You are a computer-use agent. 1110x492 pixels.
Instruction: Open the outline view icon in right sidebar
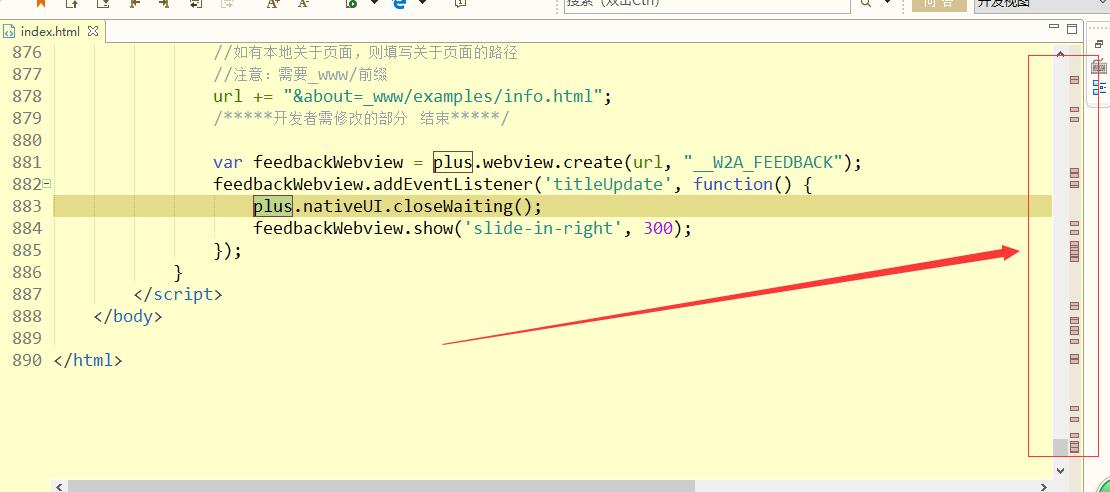point(1099,88)
